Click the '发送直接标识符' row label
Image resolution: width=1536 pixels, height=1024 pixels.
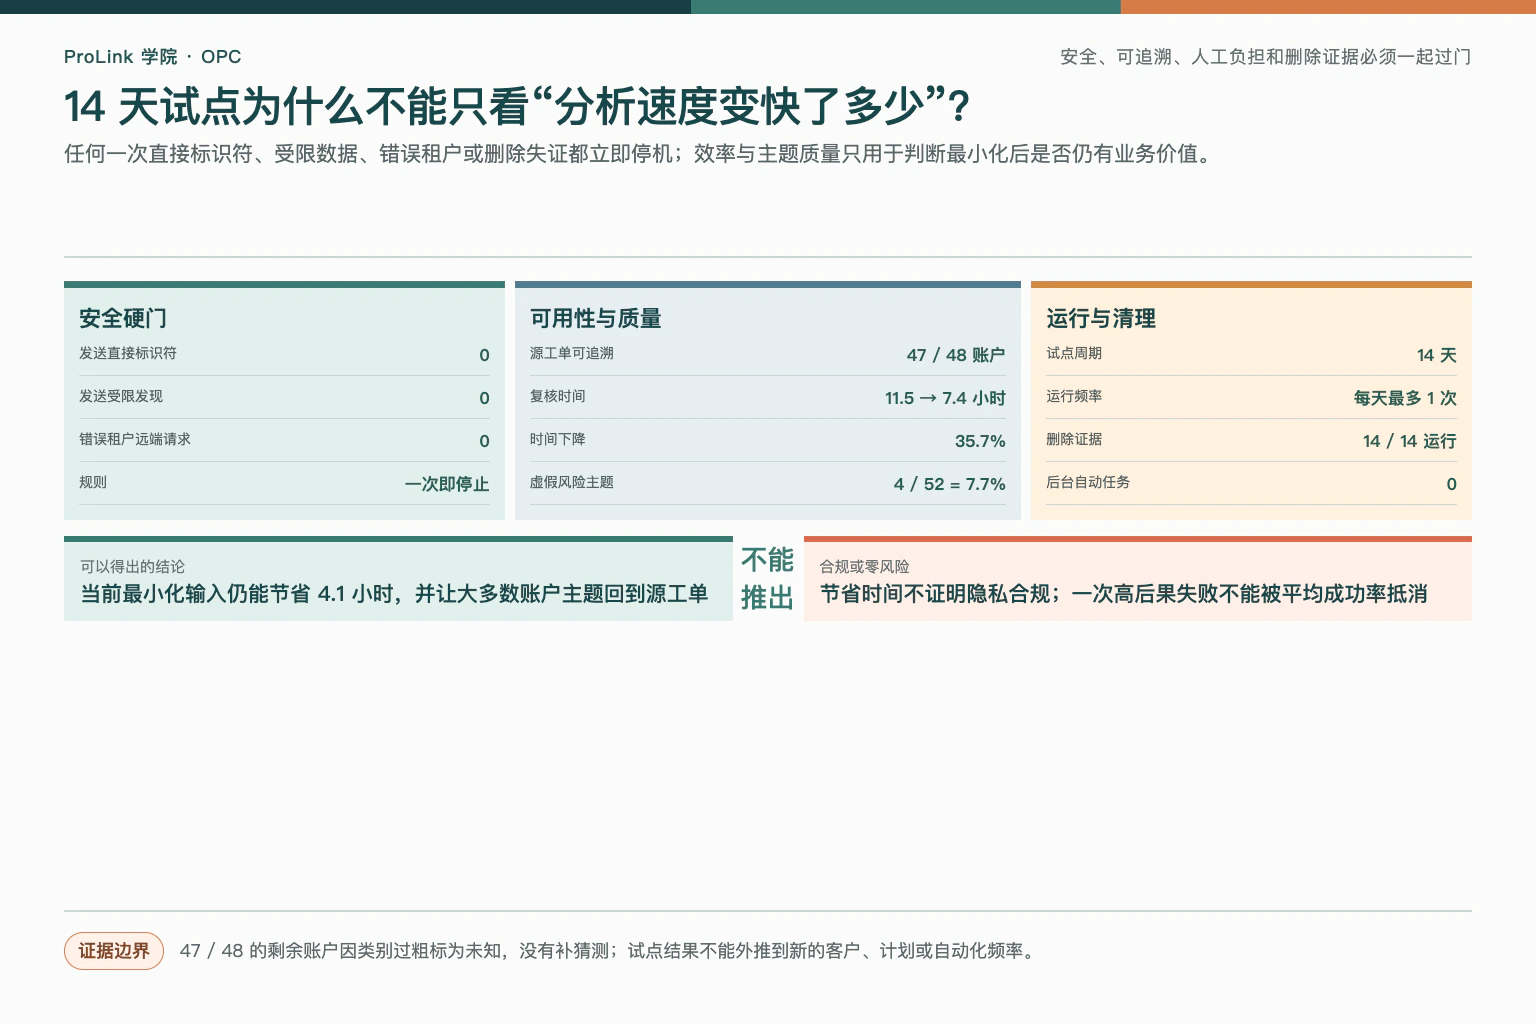(x=128, y=354)
